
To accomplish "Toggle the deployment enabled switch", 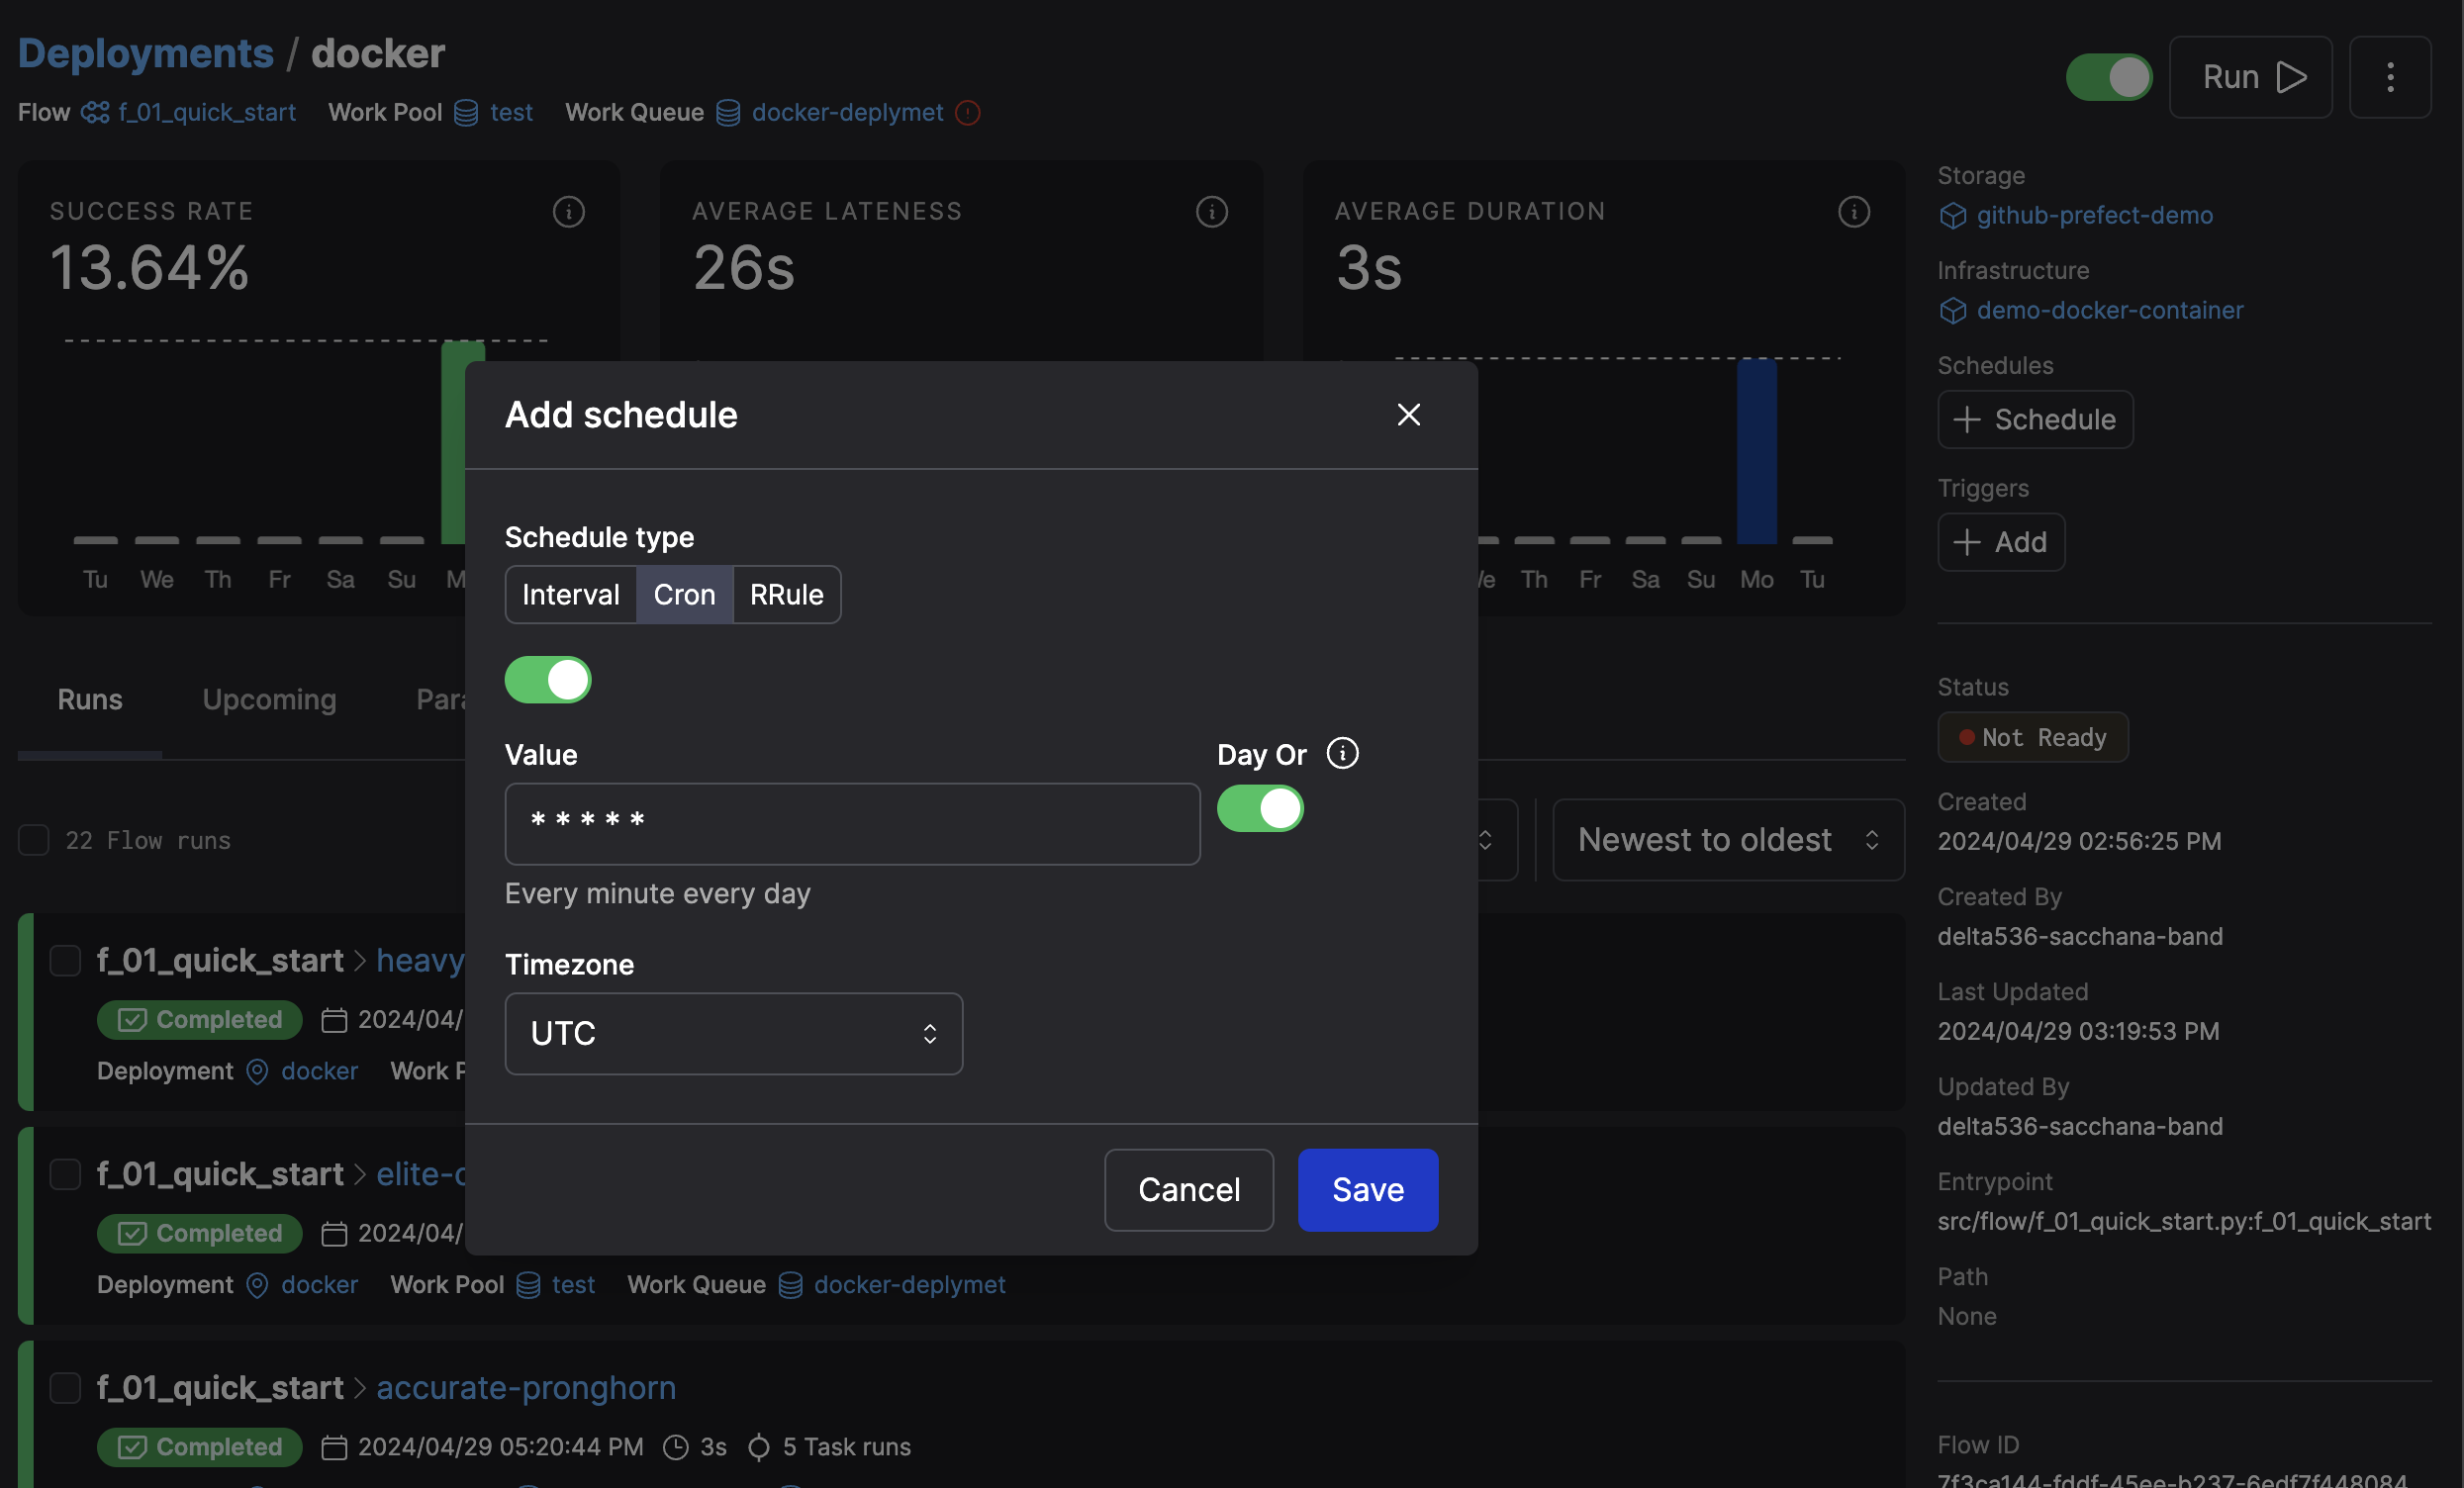I will coord(2108,77).
